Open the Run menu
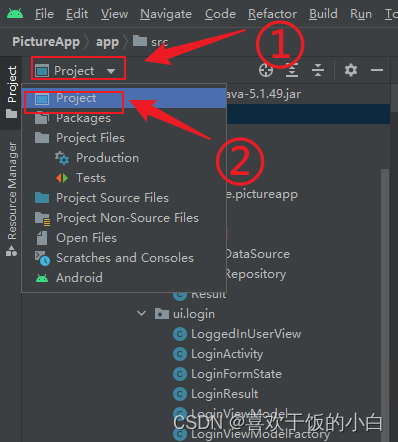Screen dimensions: 398x442 coord(361,14)
